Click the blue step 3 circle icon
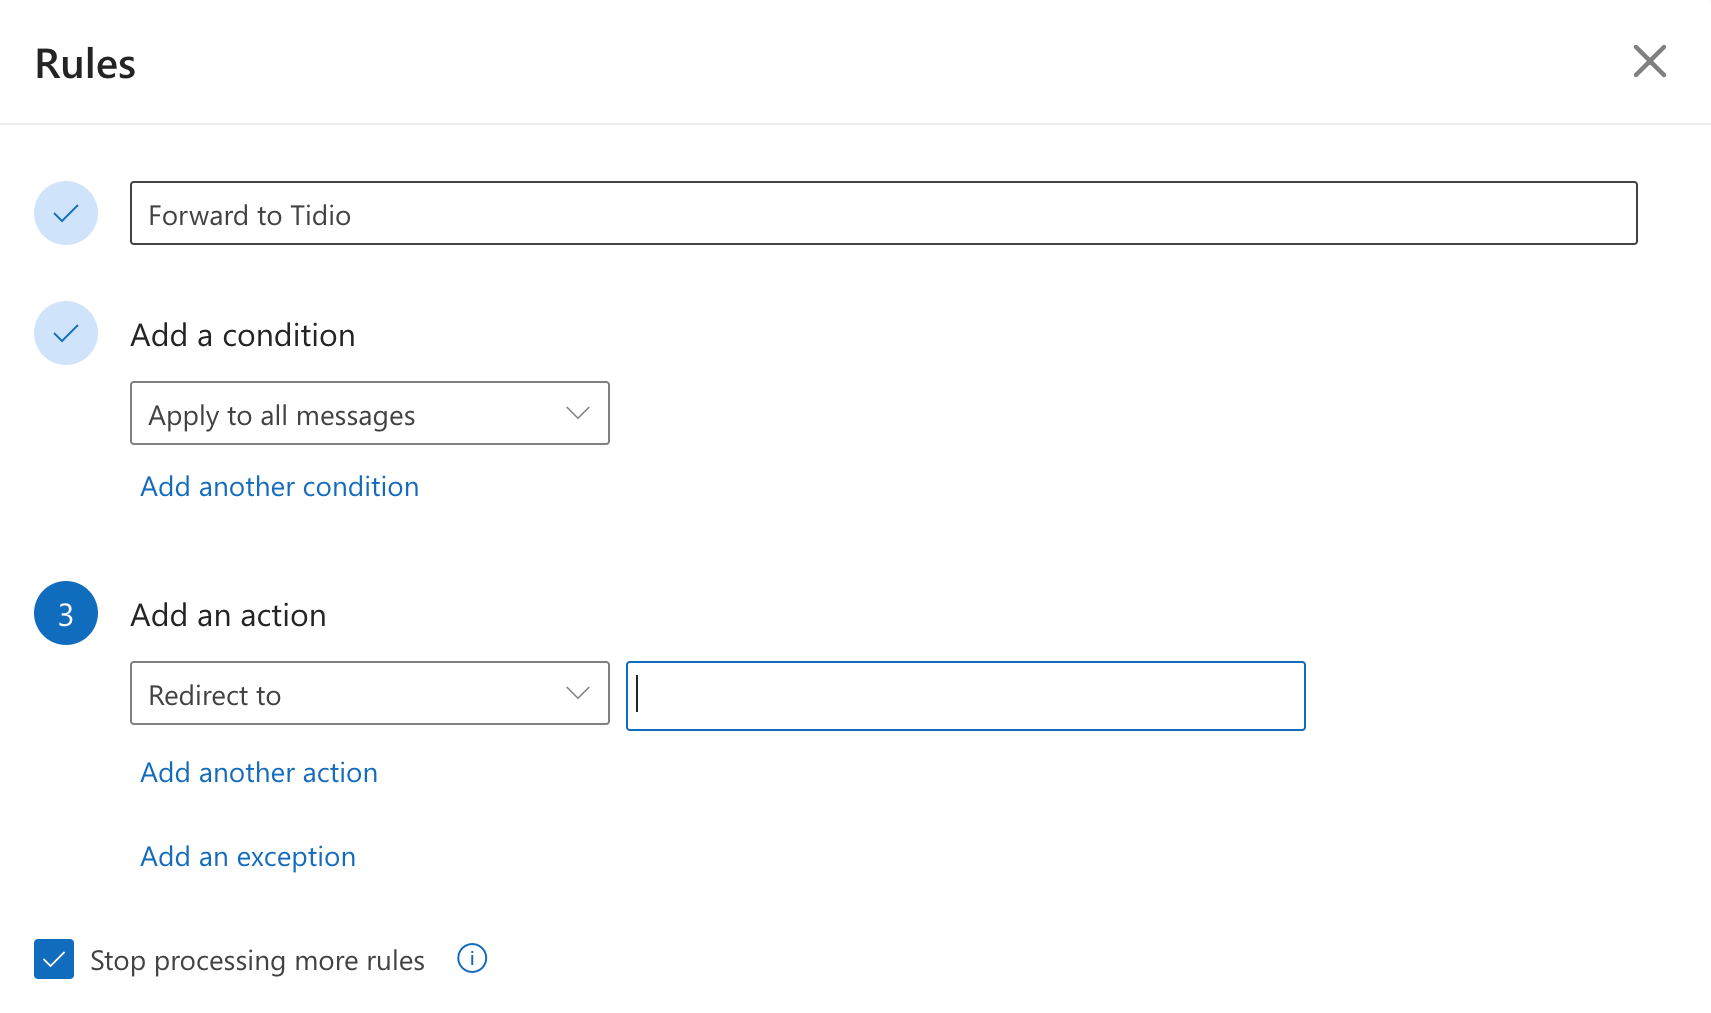The height and width of the screenshot is (1013, 1711). point(65,613)
